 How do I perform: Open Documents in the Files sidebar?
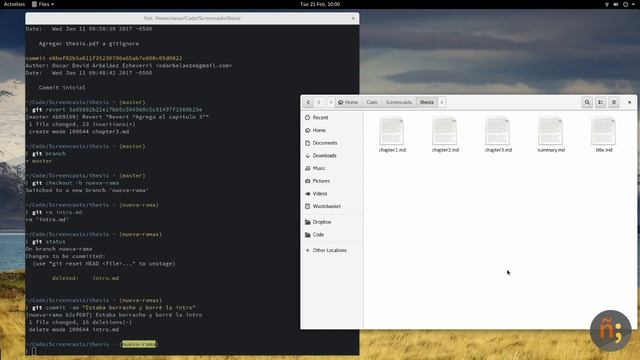(x=331, y=143)
